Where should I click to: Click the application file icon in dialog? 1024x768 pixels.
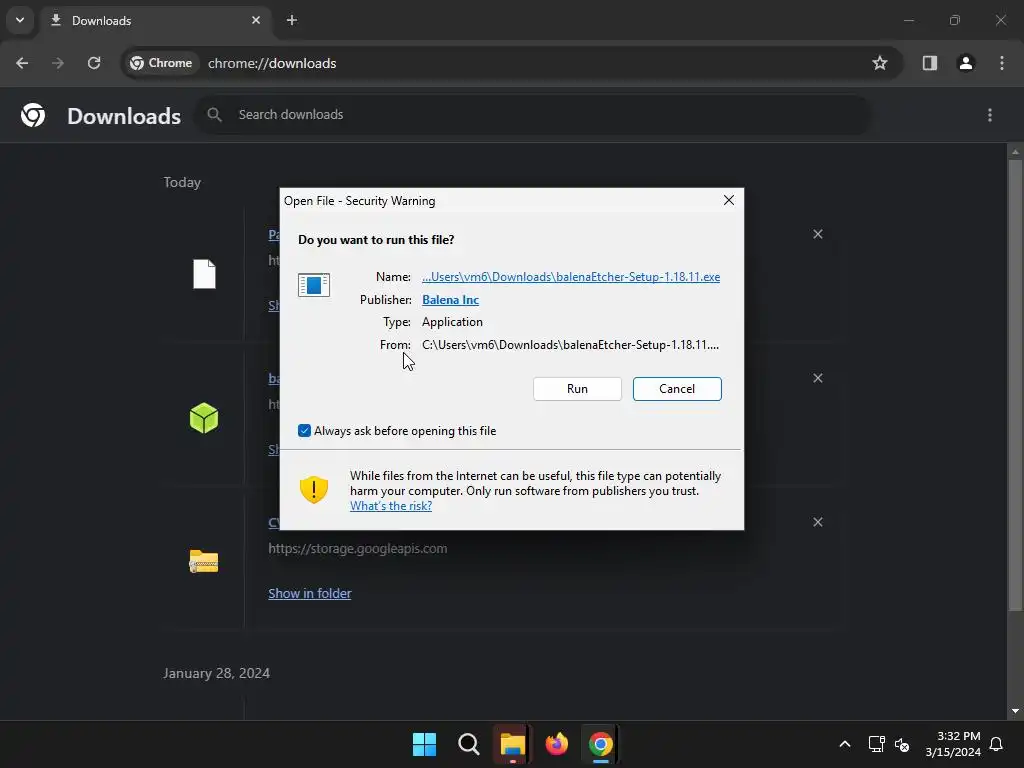tap(313, 285)
